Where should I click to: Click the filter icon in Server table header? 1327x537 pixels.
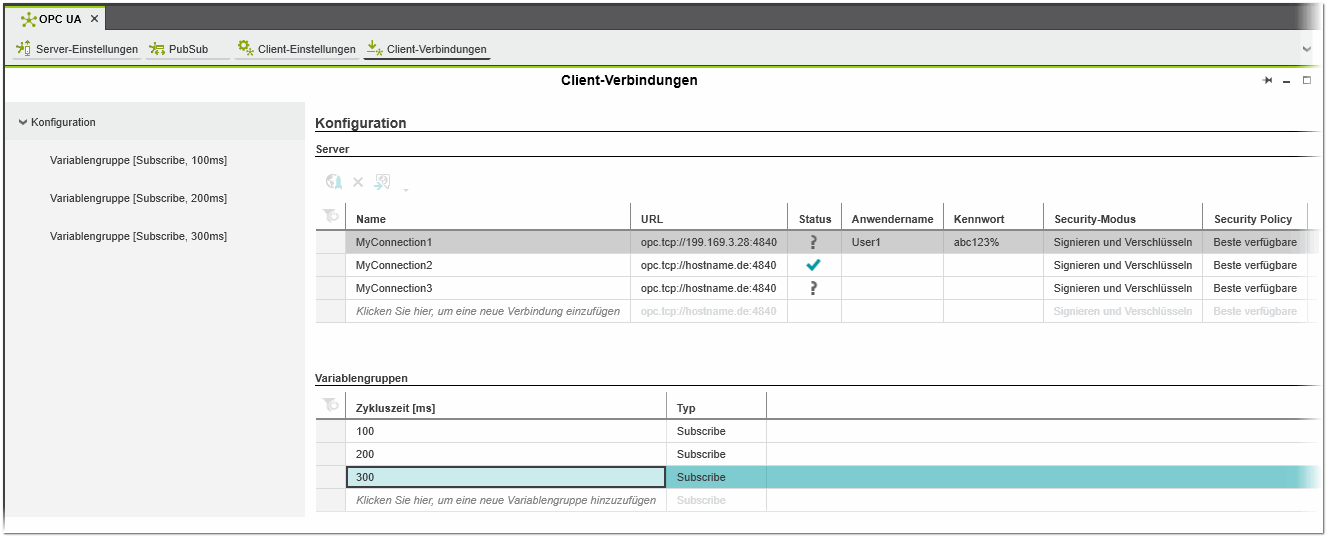(329, 216)
